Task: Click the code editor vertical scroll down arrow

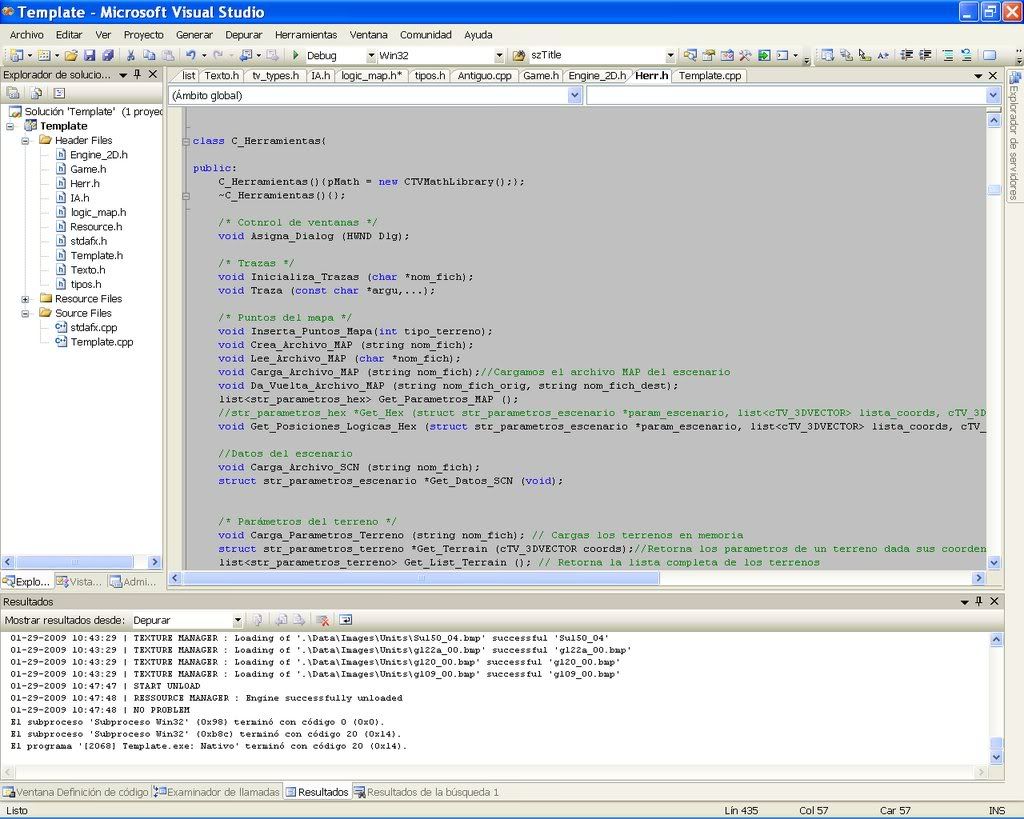Action: tap(993, 562)
